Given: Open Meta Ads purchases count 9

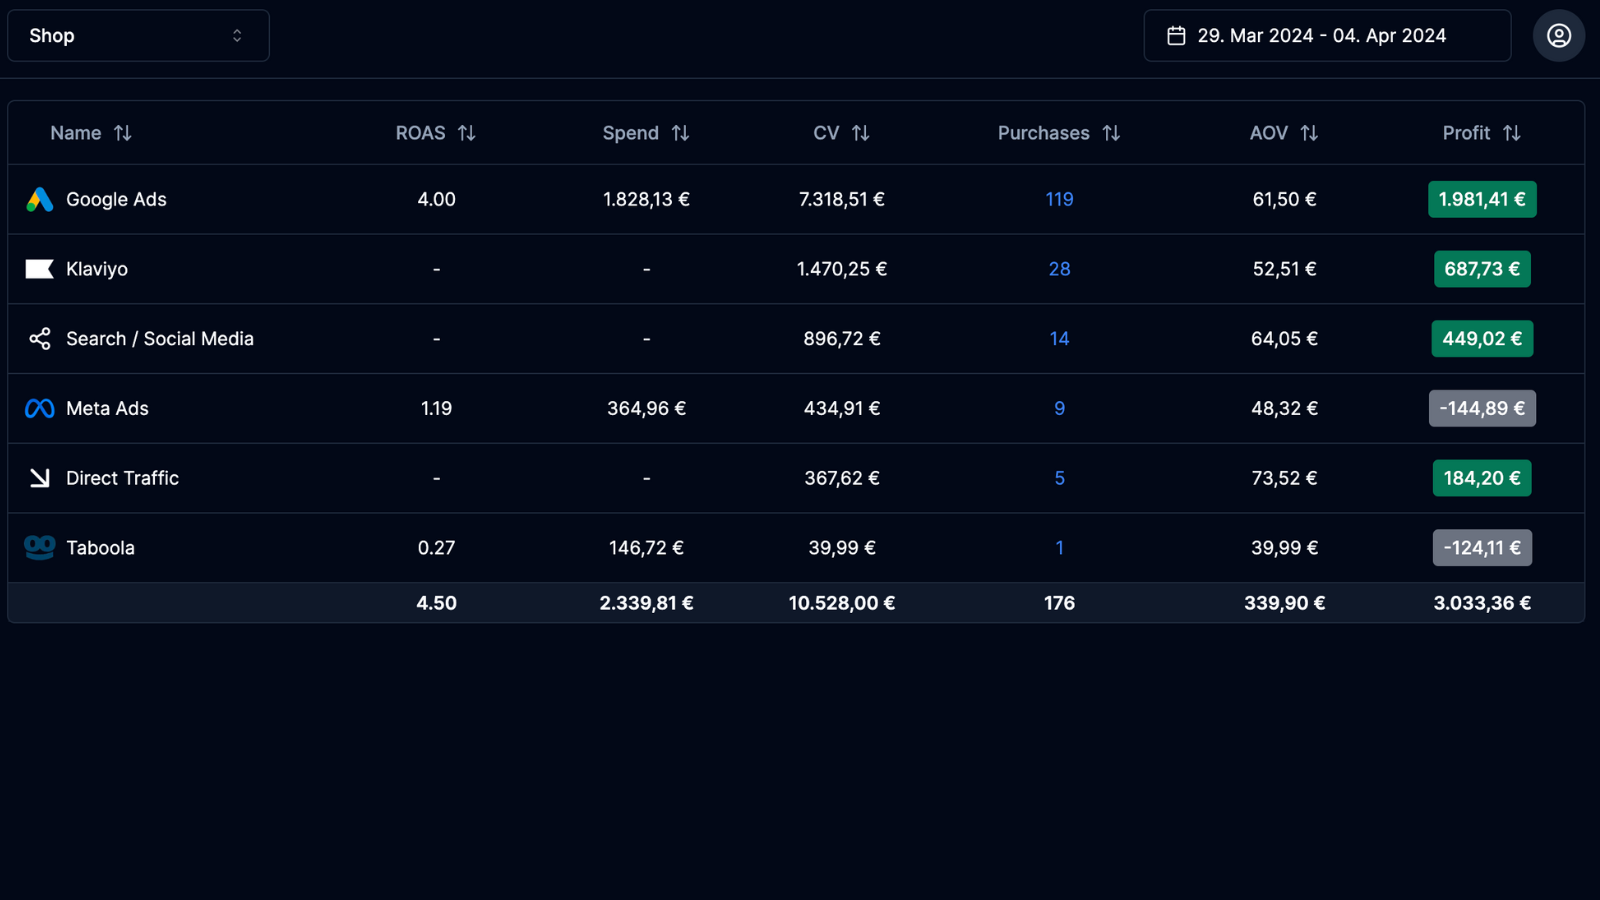Looking at the screenshot, I should point(1059,408).
